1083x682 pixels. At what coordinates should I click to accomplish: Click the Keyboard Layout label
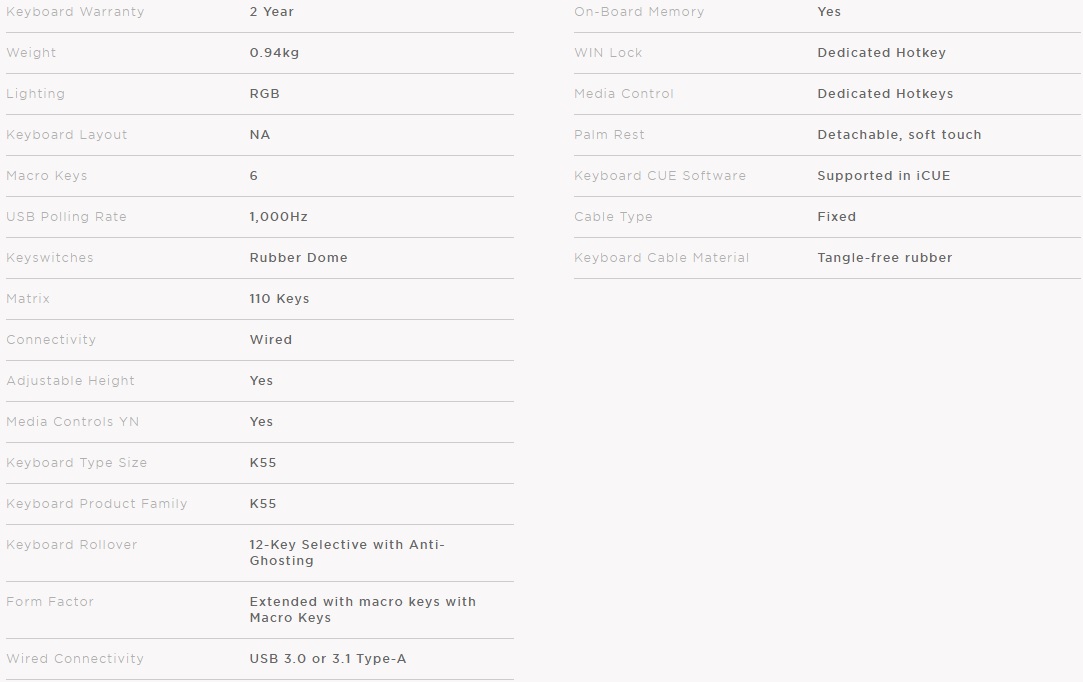pos(67,135)
